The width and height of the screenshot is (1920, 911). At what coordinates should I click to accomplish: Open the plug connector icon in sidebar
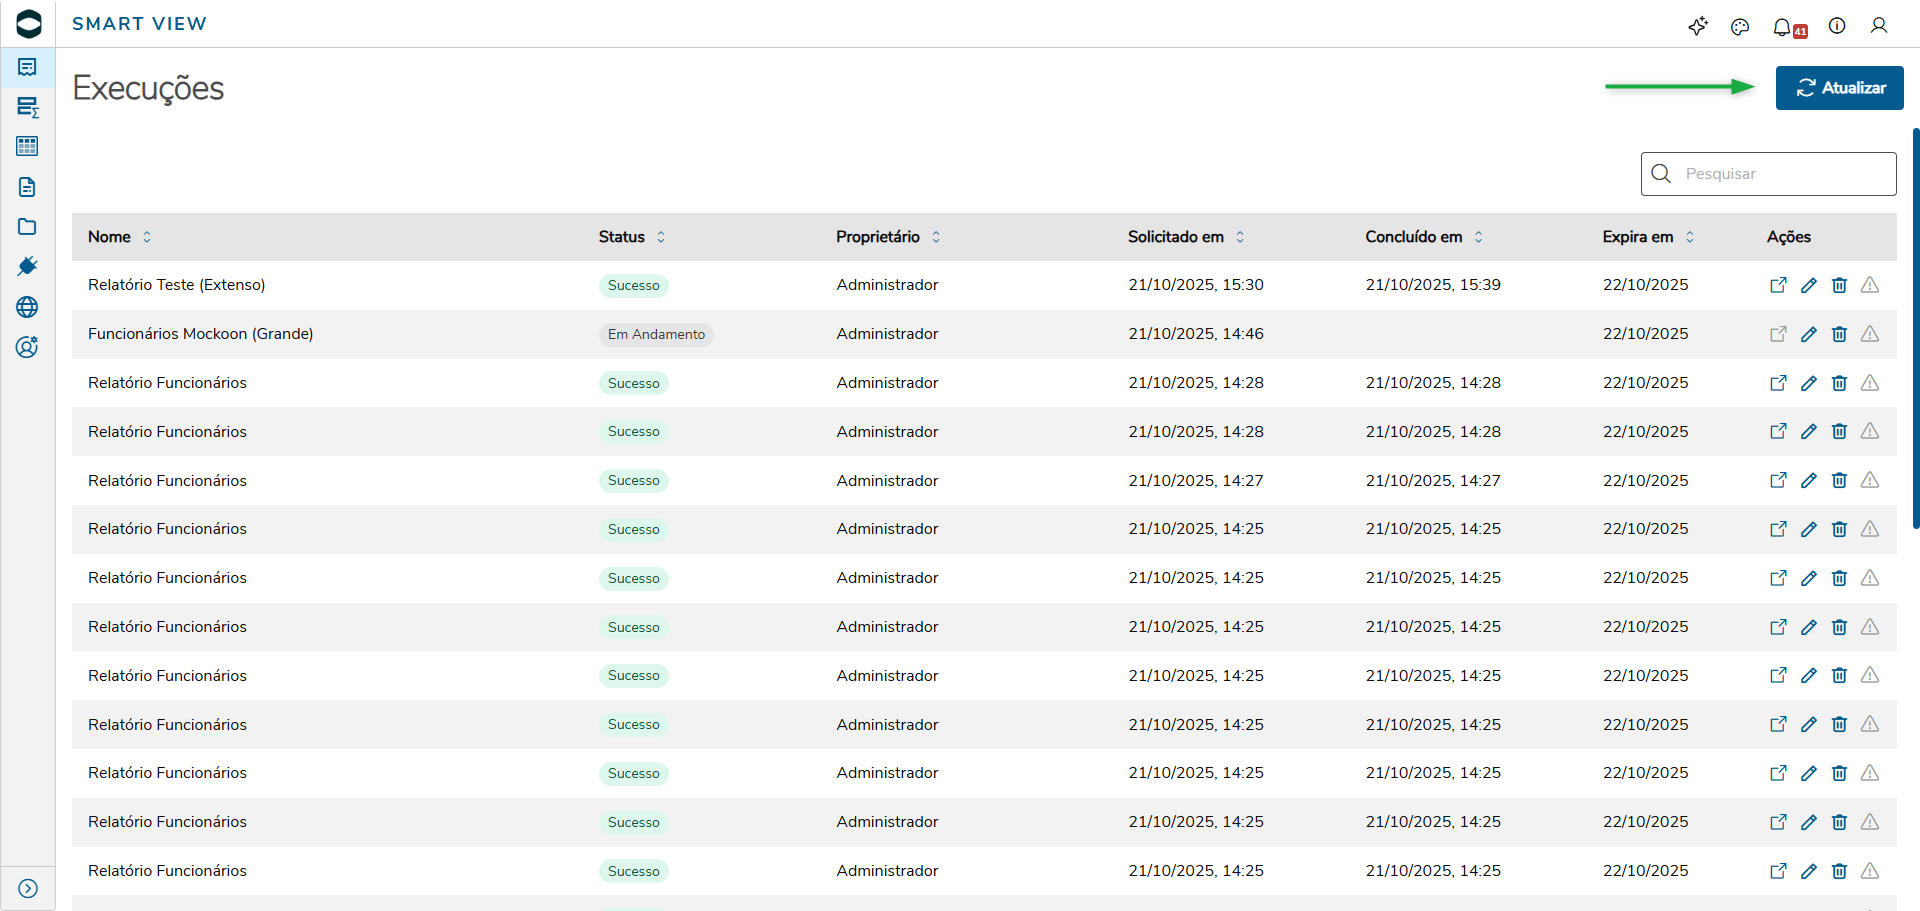pos(27,266)
